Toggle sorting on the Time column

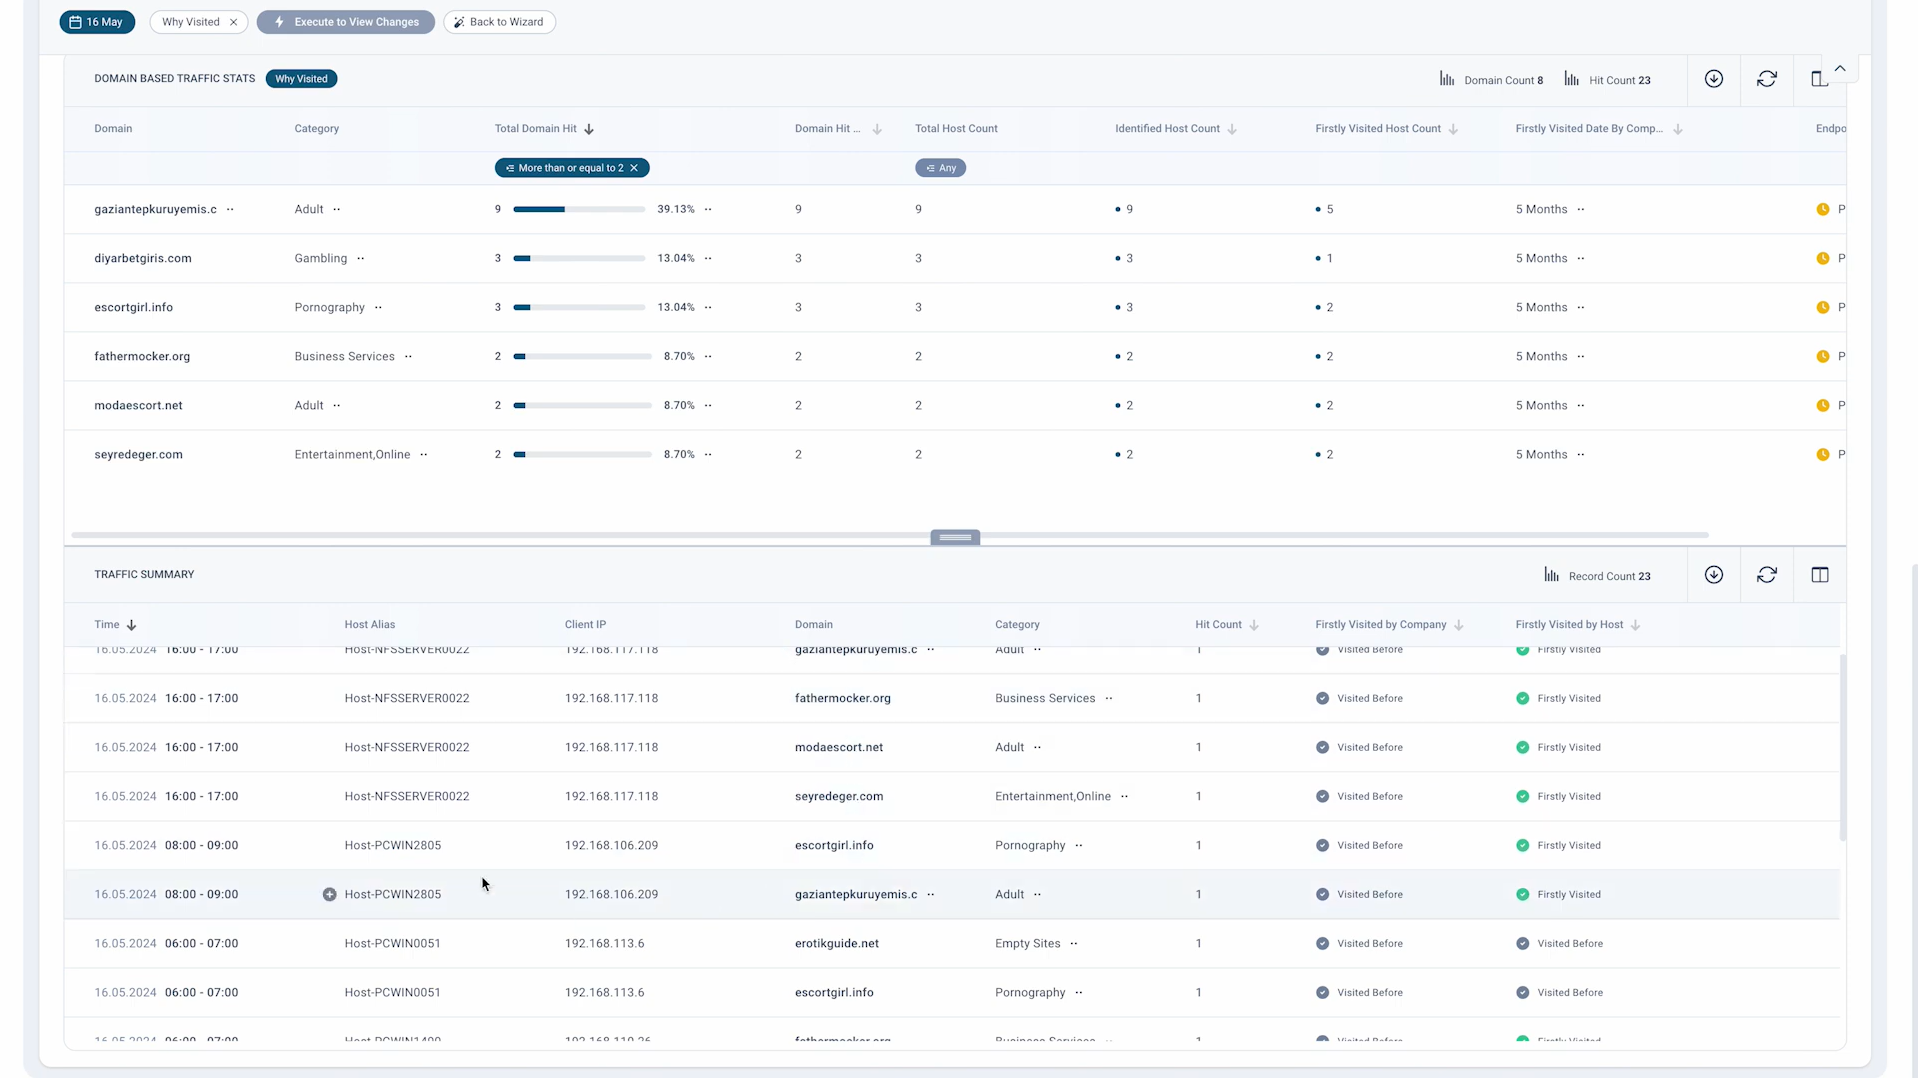[x=131, y=624]
